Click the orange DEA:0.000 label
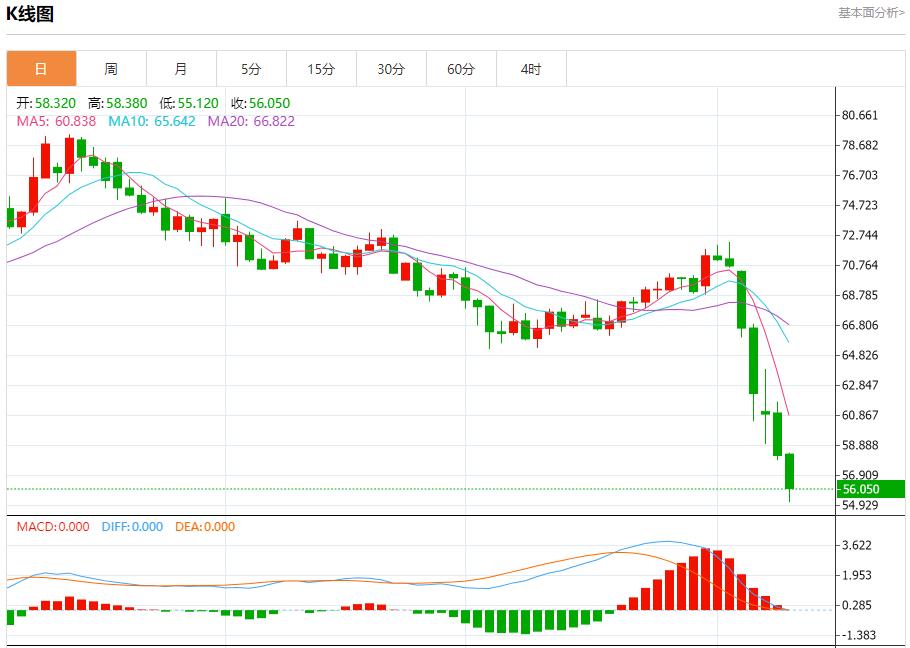This screenshot has width=910, height=648. pyautogui.click(x=205, y=527)
